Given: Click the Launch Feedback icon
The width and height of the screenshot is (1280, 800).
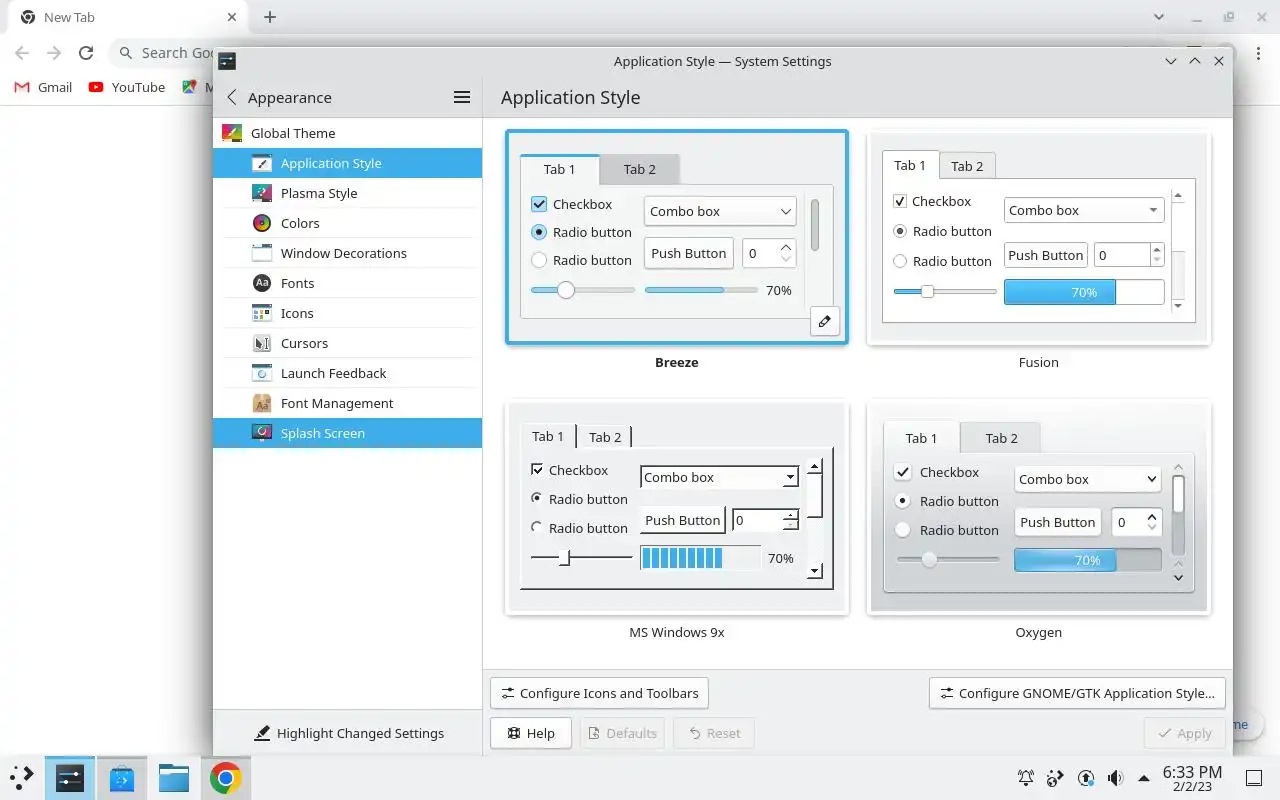Looking at the screenshot, I should coord(261,373).
